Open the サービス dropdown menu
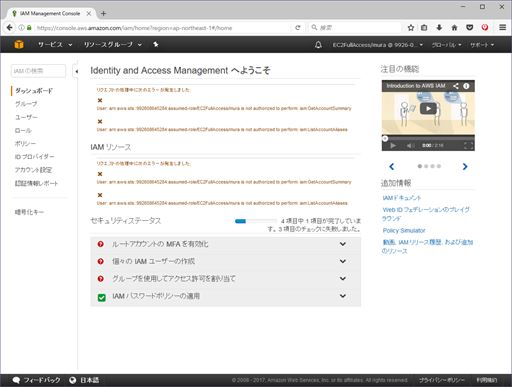The height and width of the screenshot is (387, 512). pos(55,44)
